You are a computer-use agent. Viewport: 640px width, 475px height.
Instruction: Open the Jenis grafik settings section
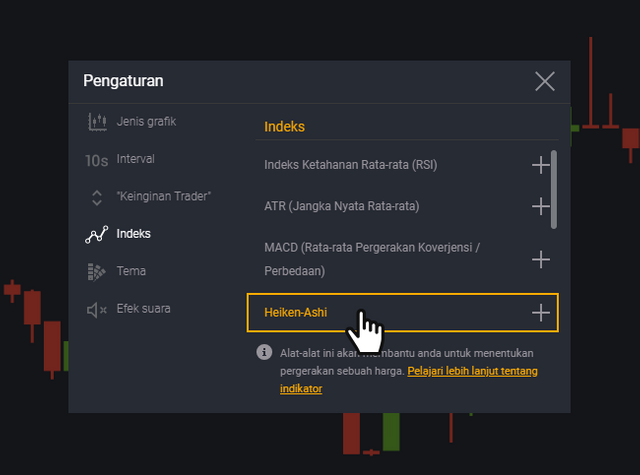(x=146, y=122)
